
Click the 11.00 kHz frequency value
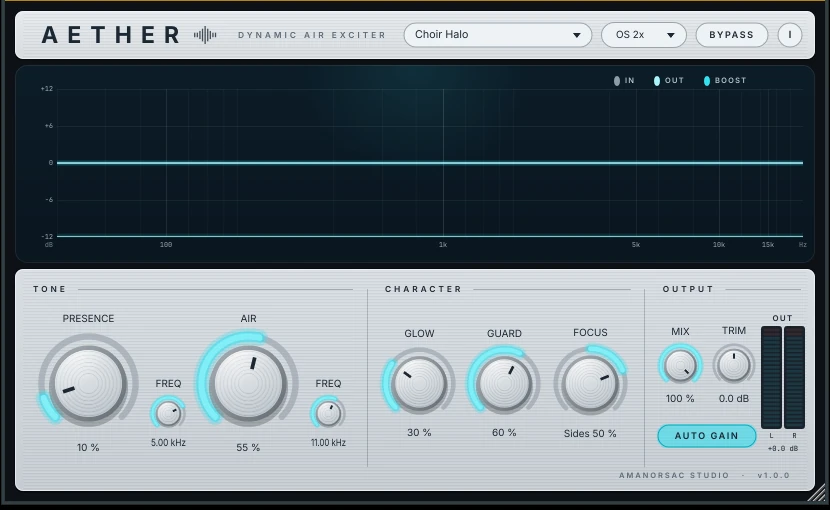coord(328,443)
